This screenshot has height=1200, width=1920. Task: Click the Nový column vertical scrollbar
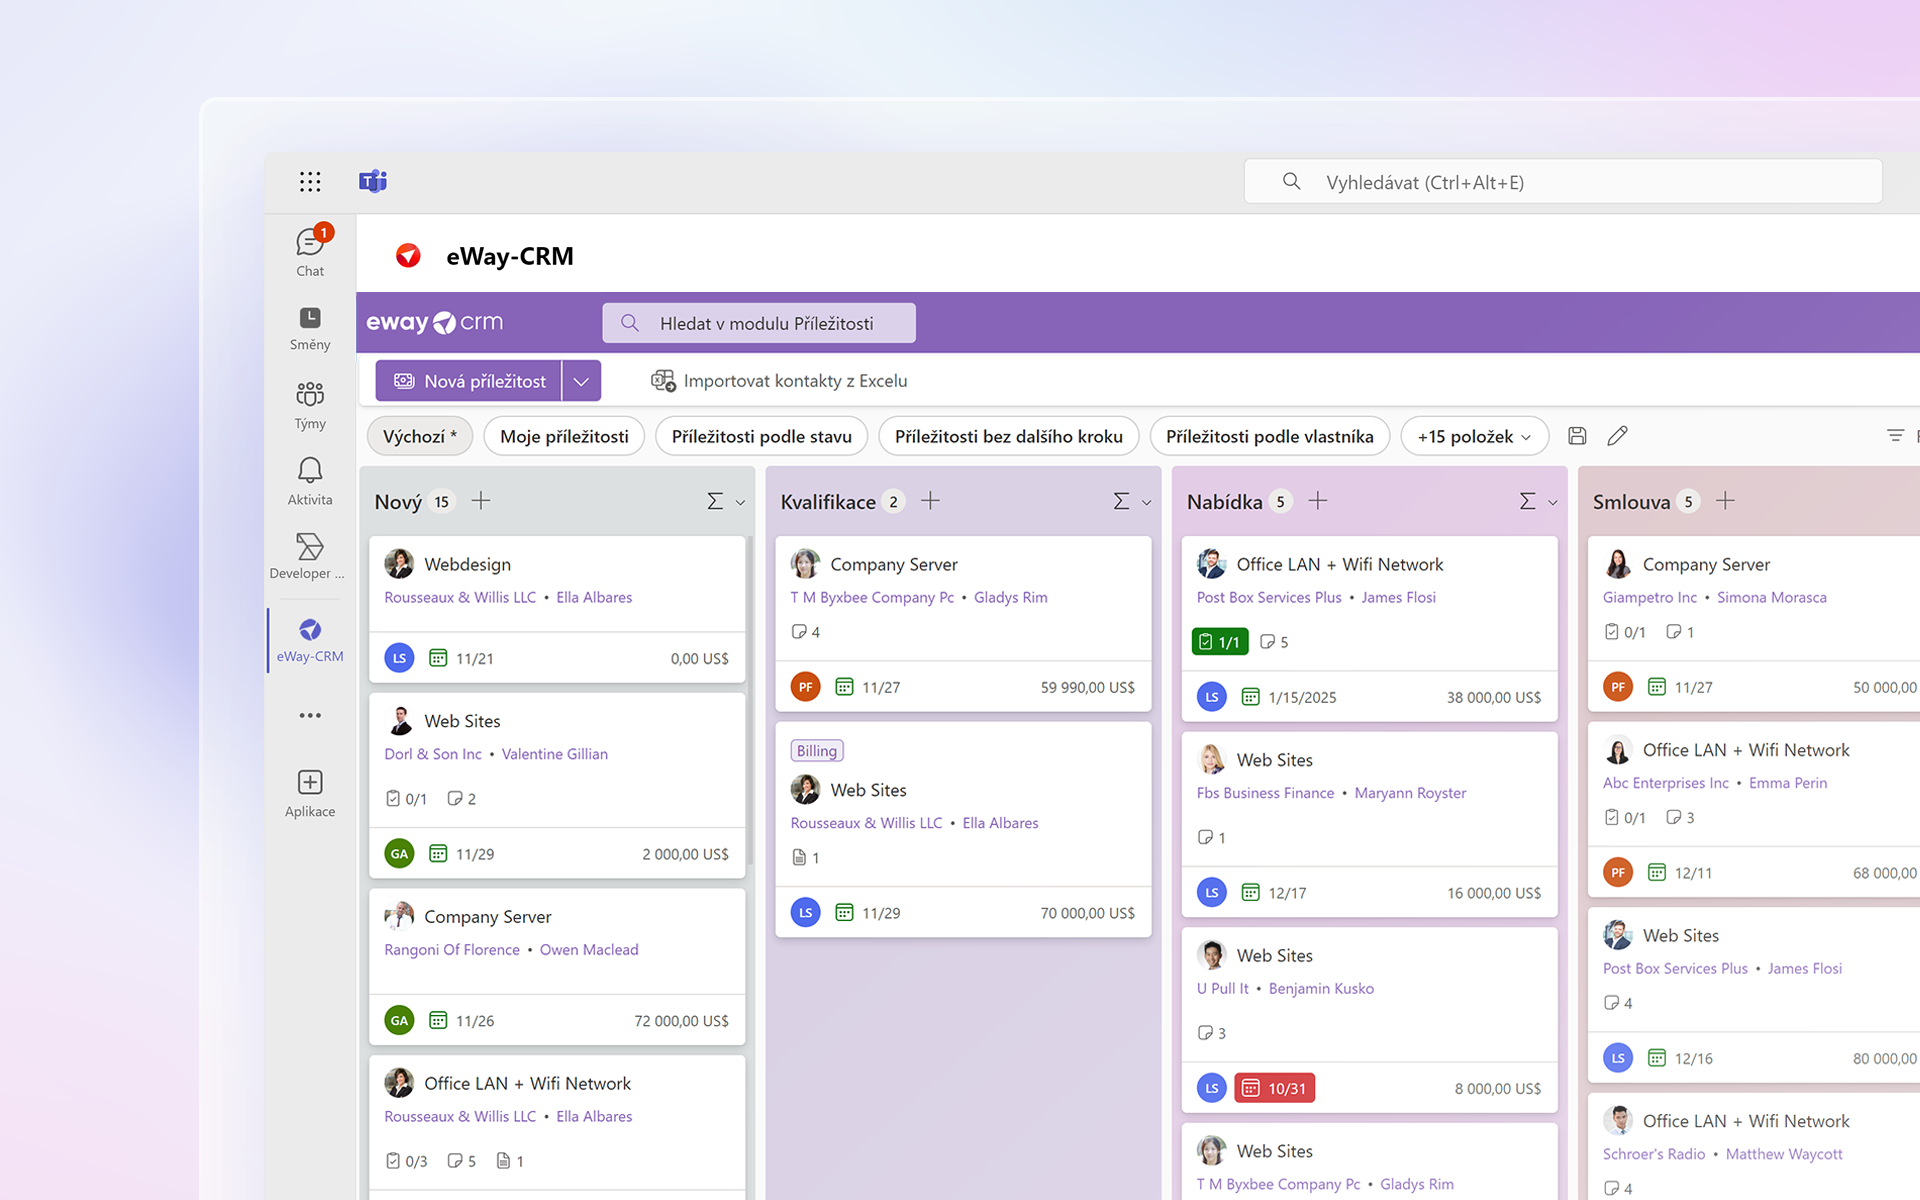coord(749,700)
